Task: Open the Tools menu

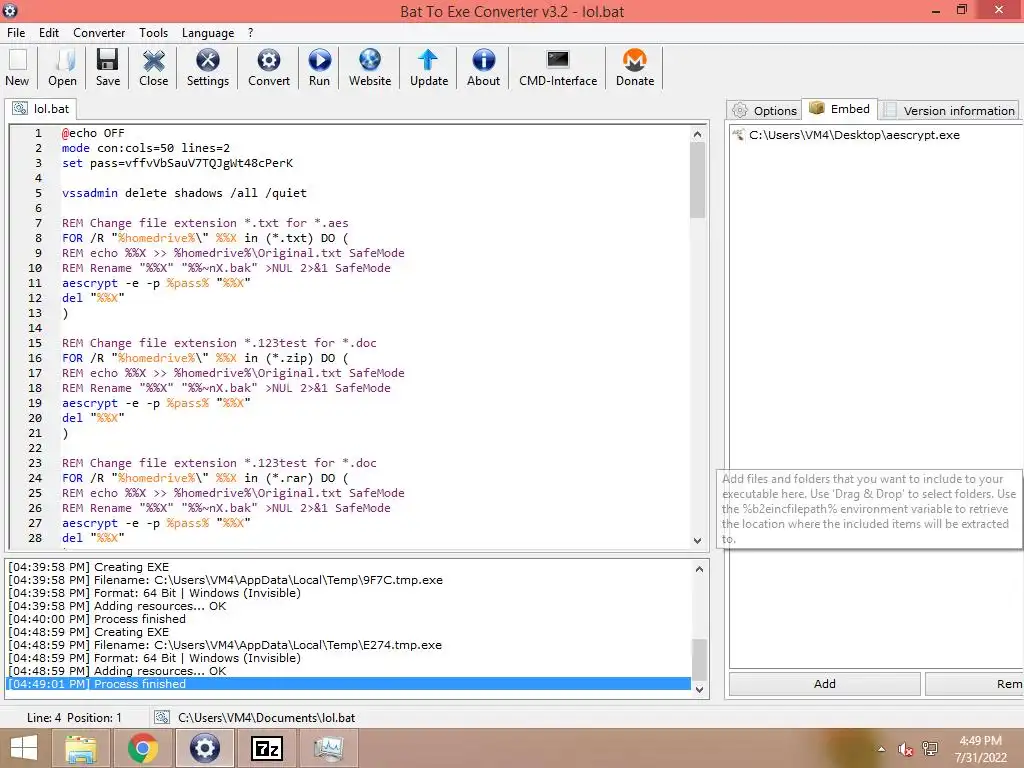Action: [x=153, y=33]
